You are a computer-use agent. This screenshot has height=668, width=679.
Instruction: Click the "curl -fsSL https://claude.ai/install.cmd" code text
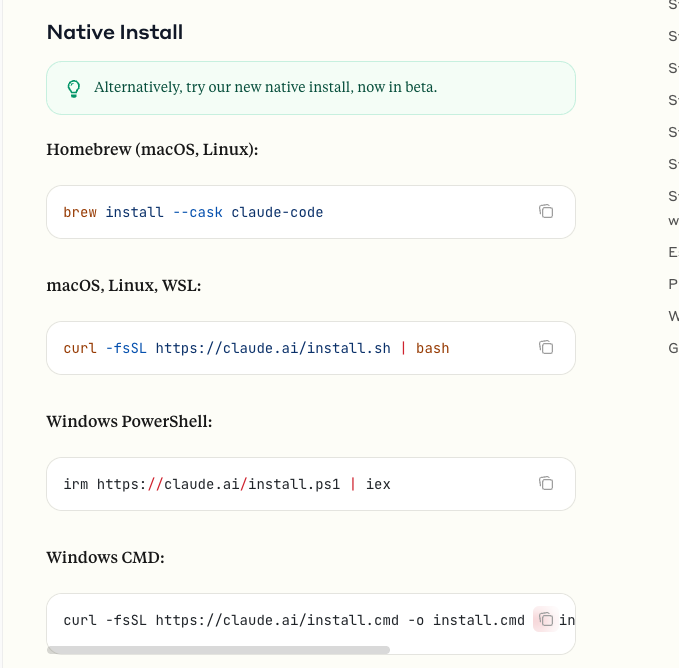point(231,620)
